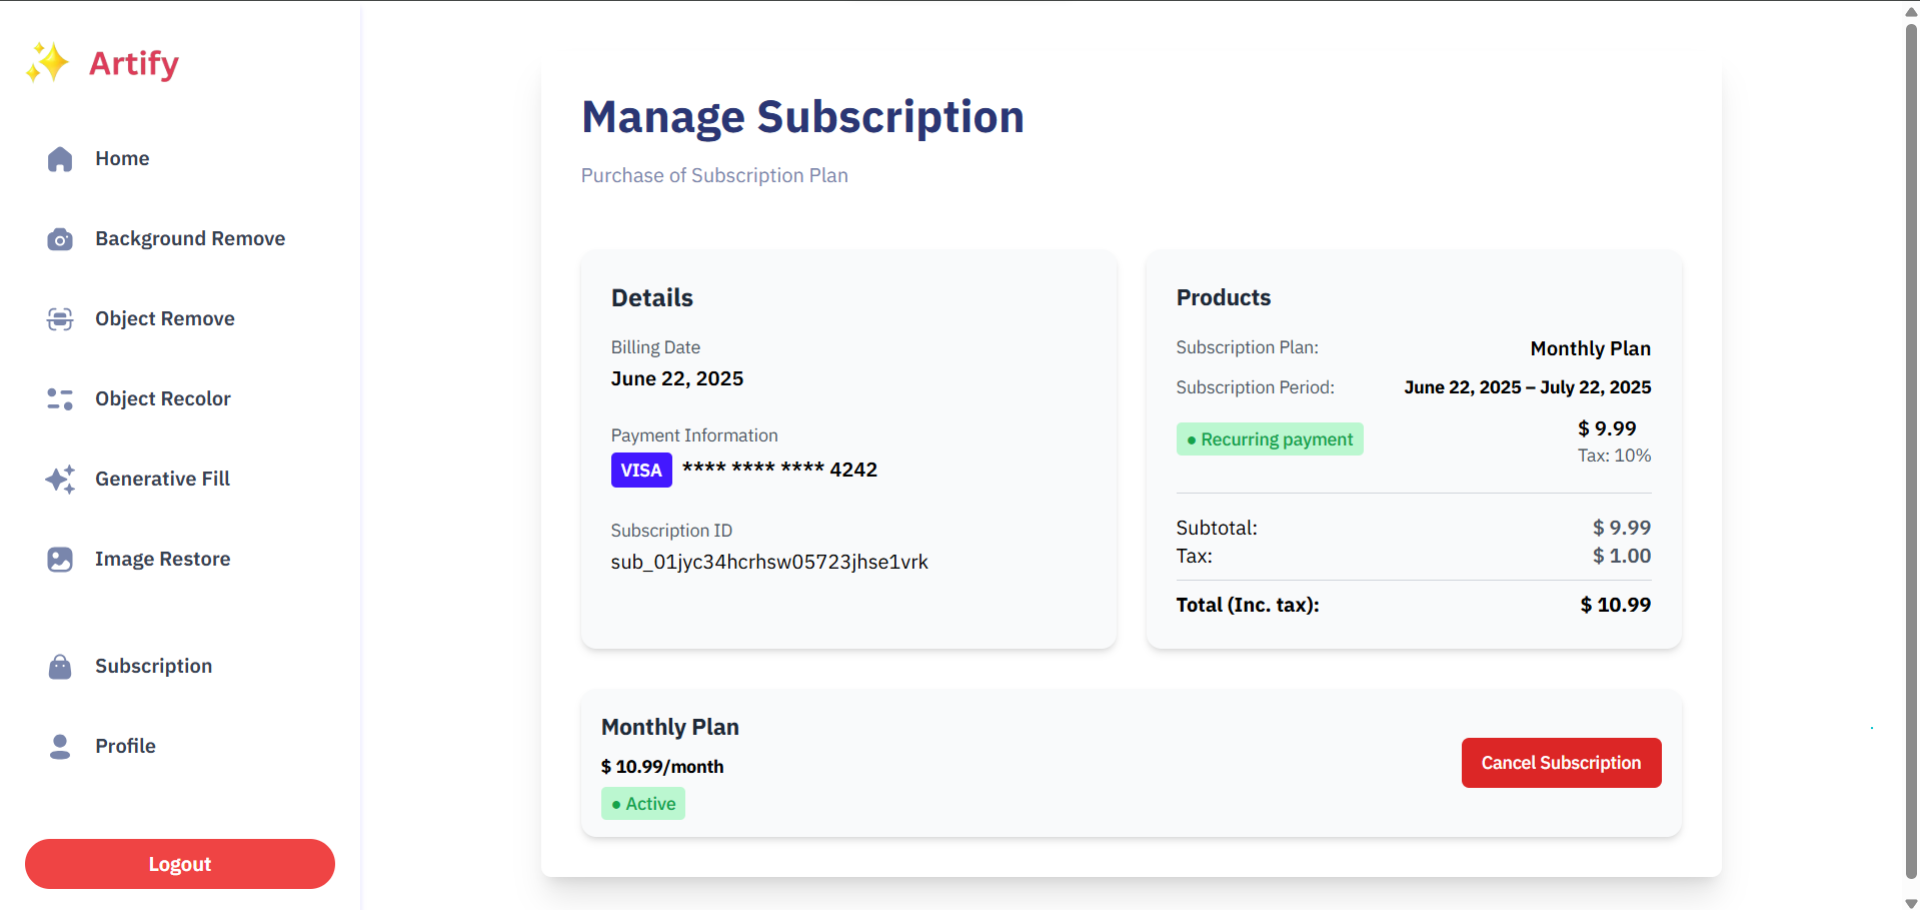Click the 'Subscription Plan:' label

(1247, 347)
